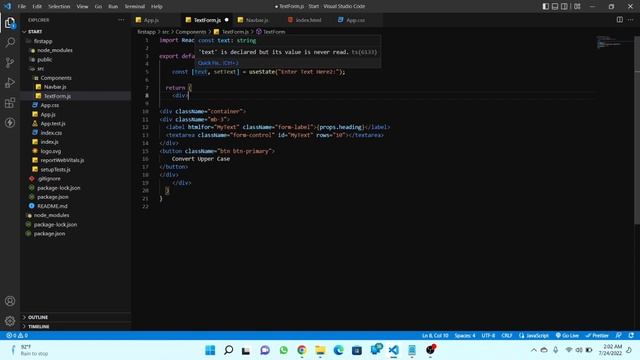Open the Selection menu
Viewport: 640px width, 360px height.
click(59, 7)
